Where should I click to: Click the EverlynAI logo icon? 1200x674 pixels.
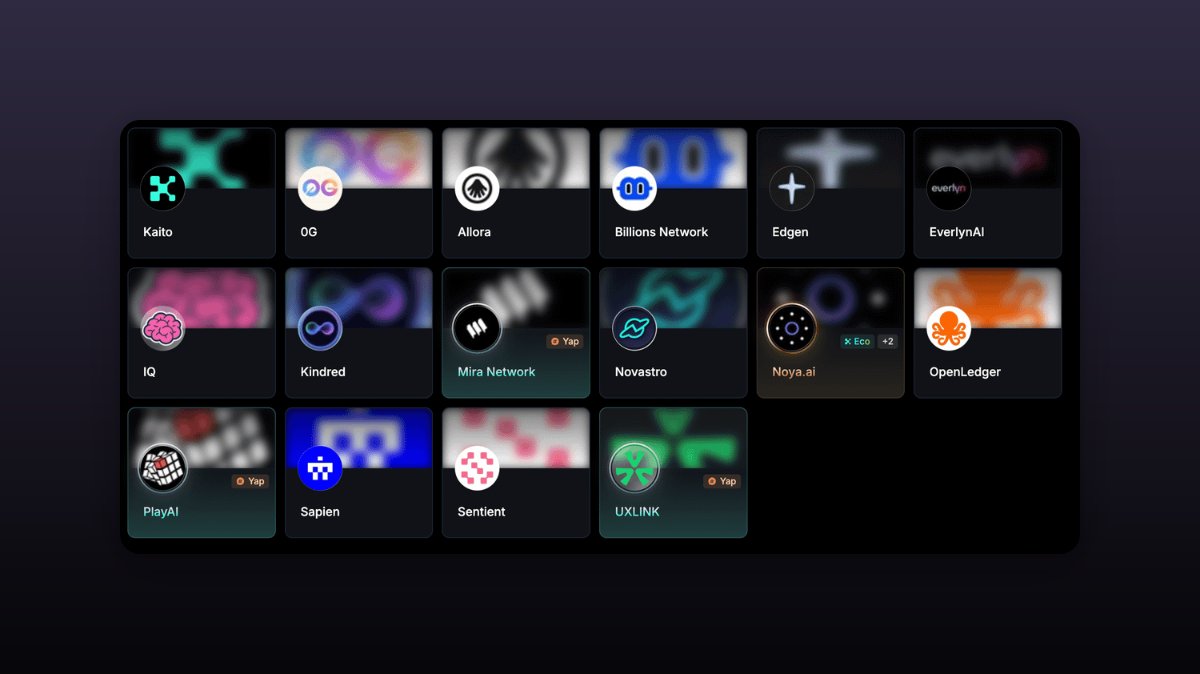[948, 188]
